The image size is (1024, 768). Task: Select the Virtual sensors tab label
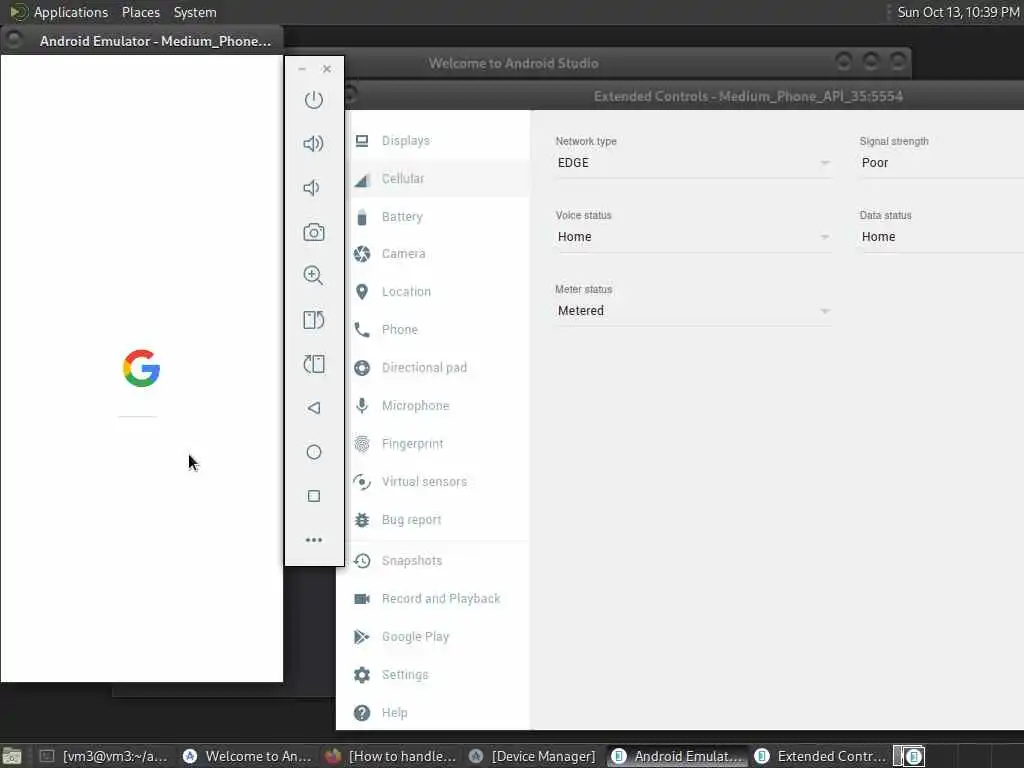(x=424, y=482)
